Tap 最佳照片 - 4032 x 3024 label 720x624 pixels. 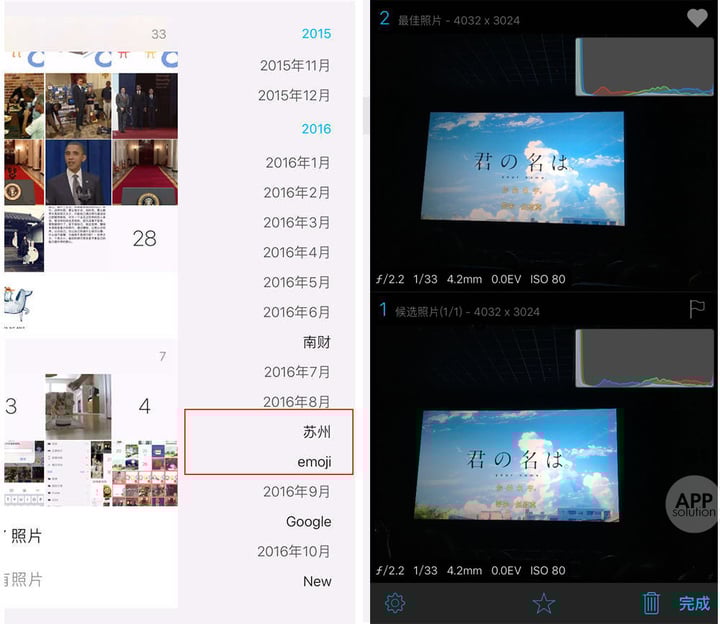459,20
